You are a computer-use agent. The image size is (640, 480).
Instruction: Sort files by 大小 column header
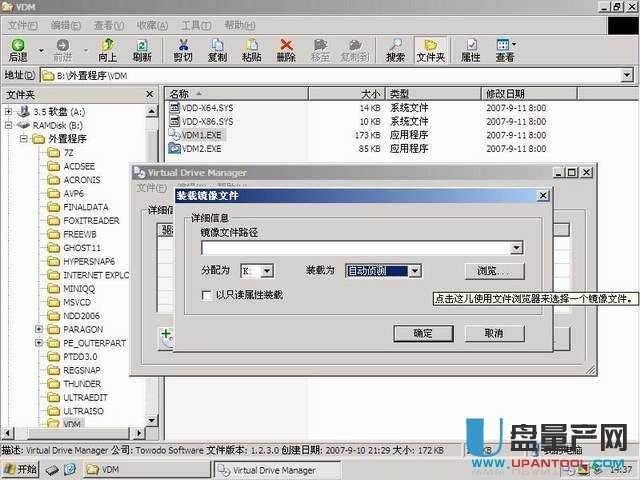pos(346,94)
